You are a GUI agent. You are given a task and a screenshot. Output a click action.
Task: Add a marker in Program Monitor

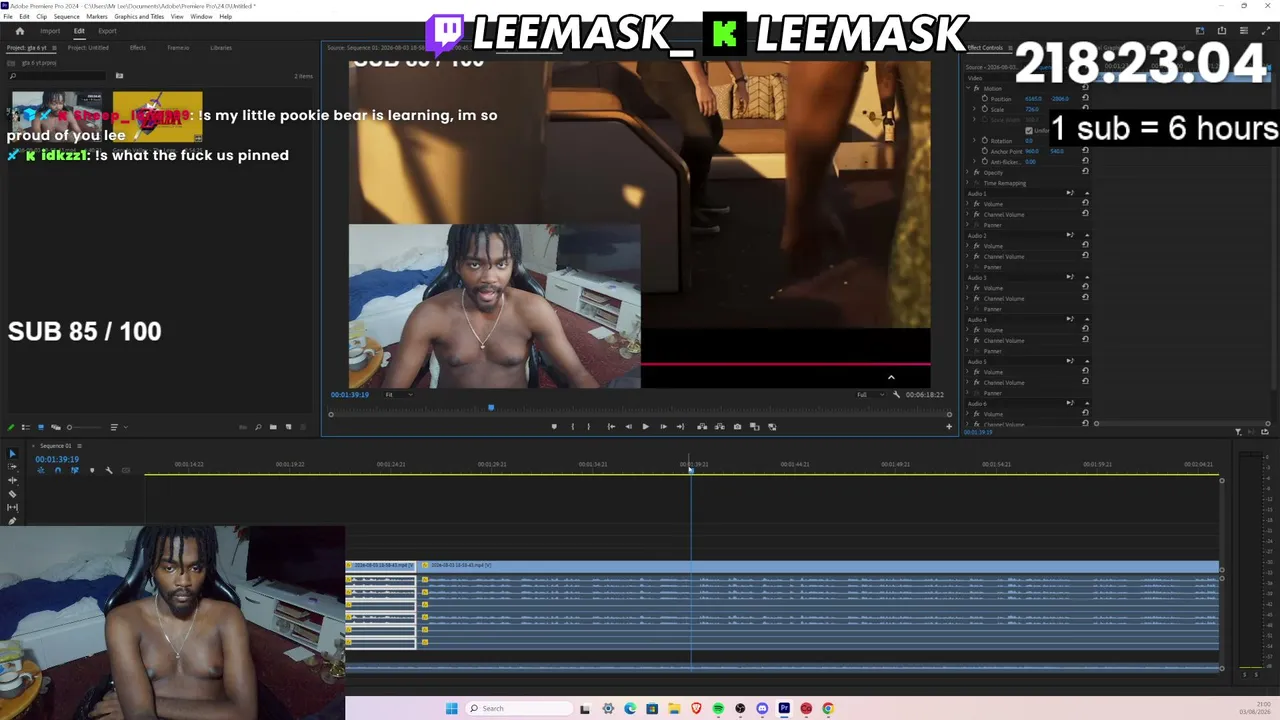554,427
